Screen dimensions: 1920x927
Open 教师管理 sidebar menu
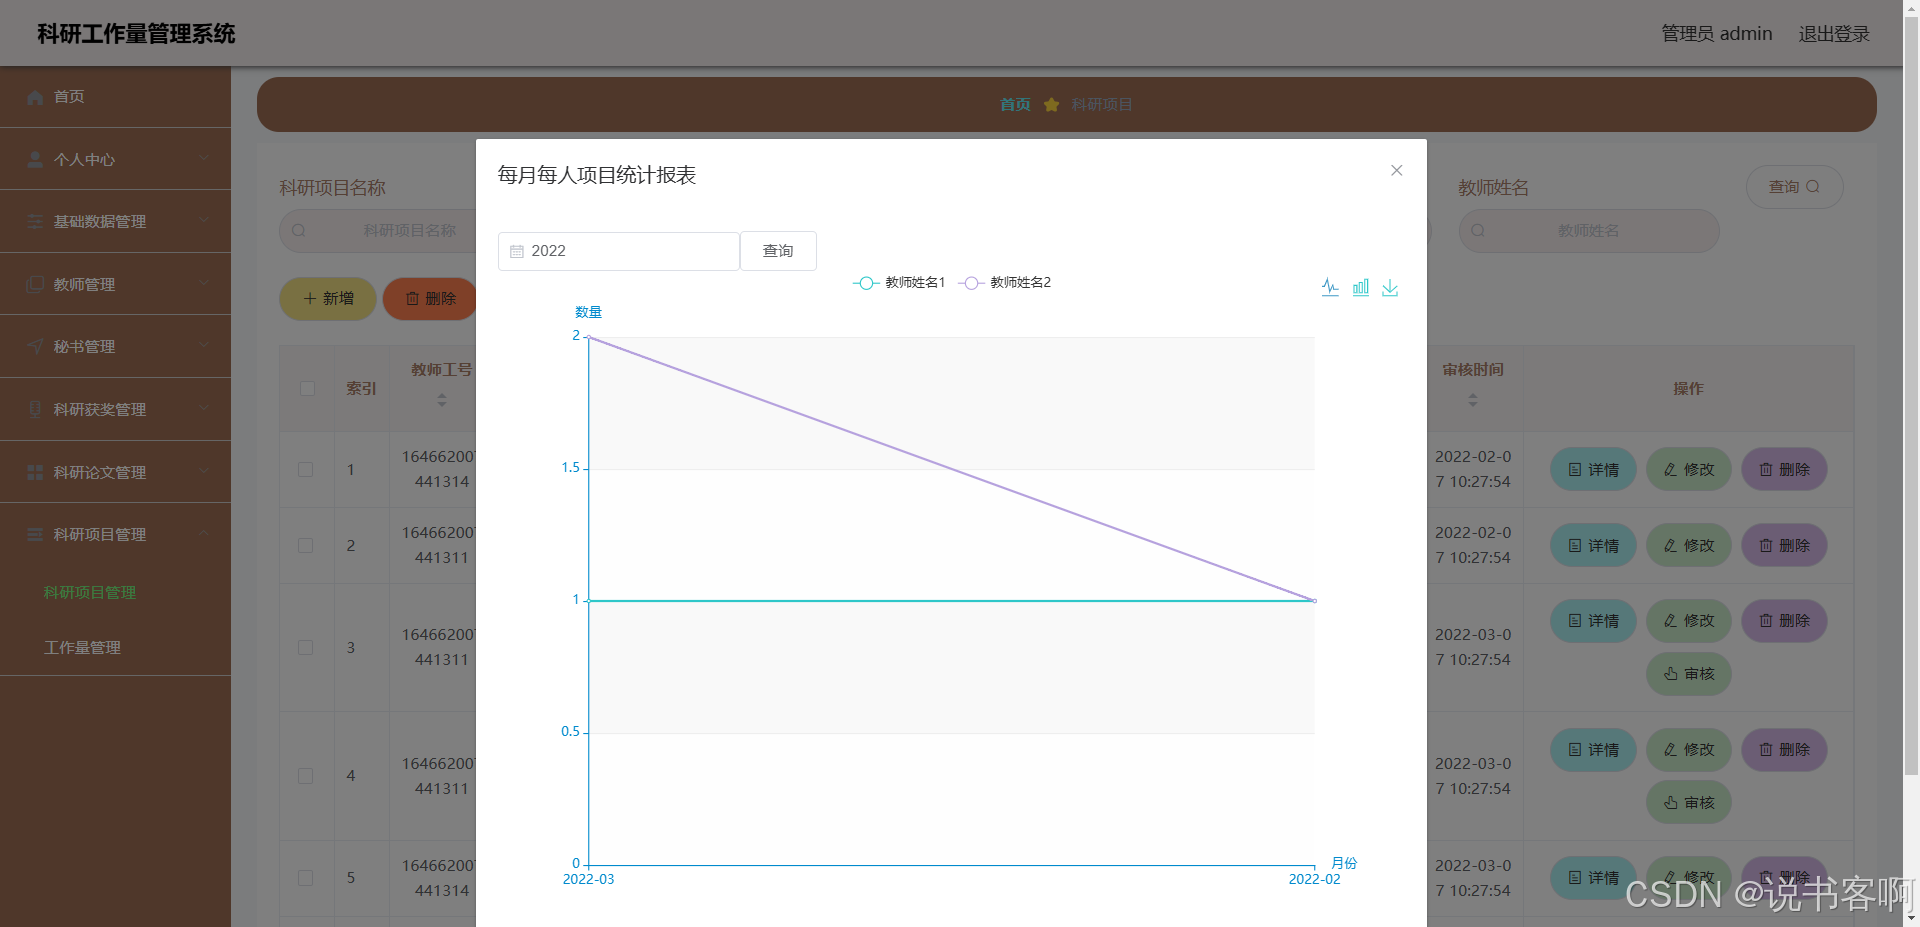point(115,284)
